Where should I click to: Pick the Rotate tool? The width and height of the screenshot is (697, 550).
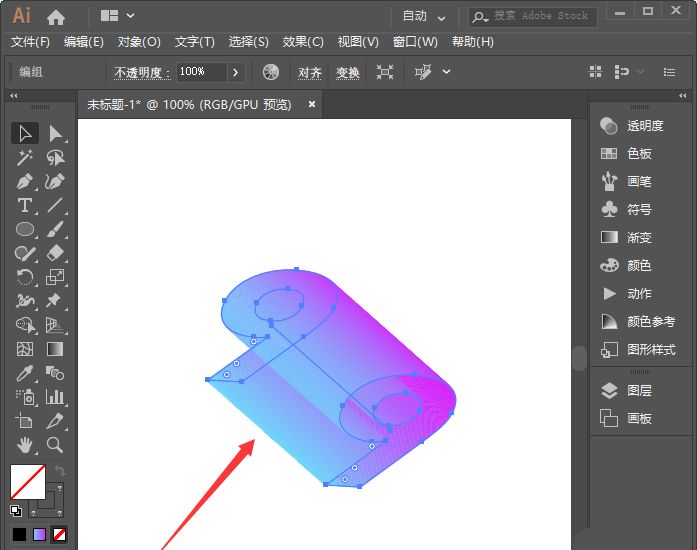pos(25,277)
